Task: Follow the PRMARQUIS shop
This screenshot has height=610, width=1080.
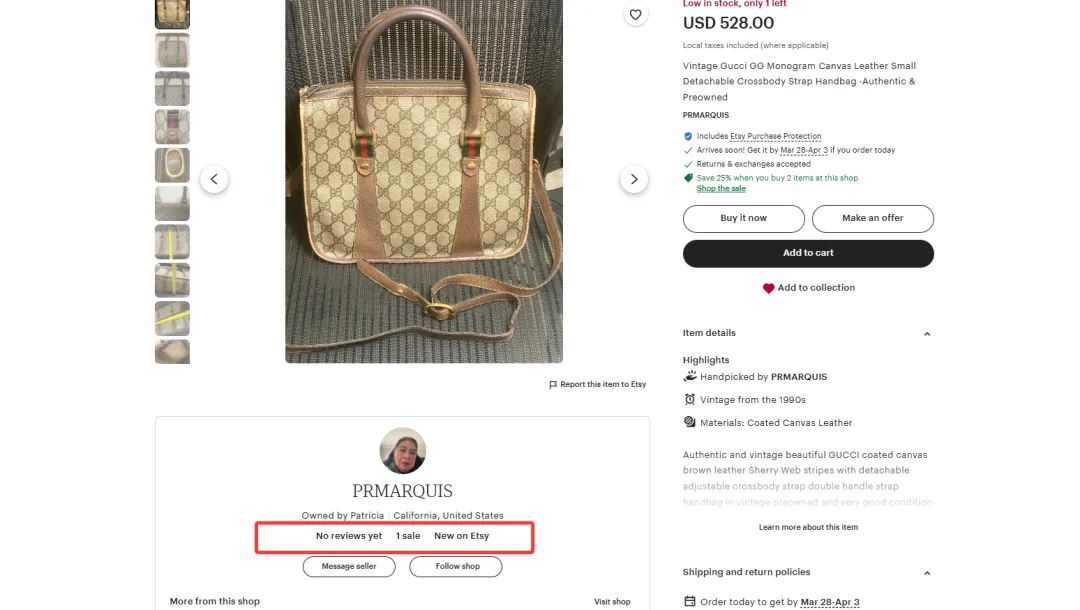Action: [x=457, y=566]
